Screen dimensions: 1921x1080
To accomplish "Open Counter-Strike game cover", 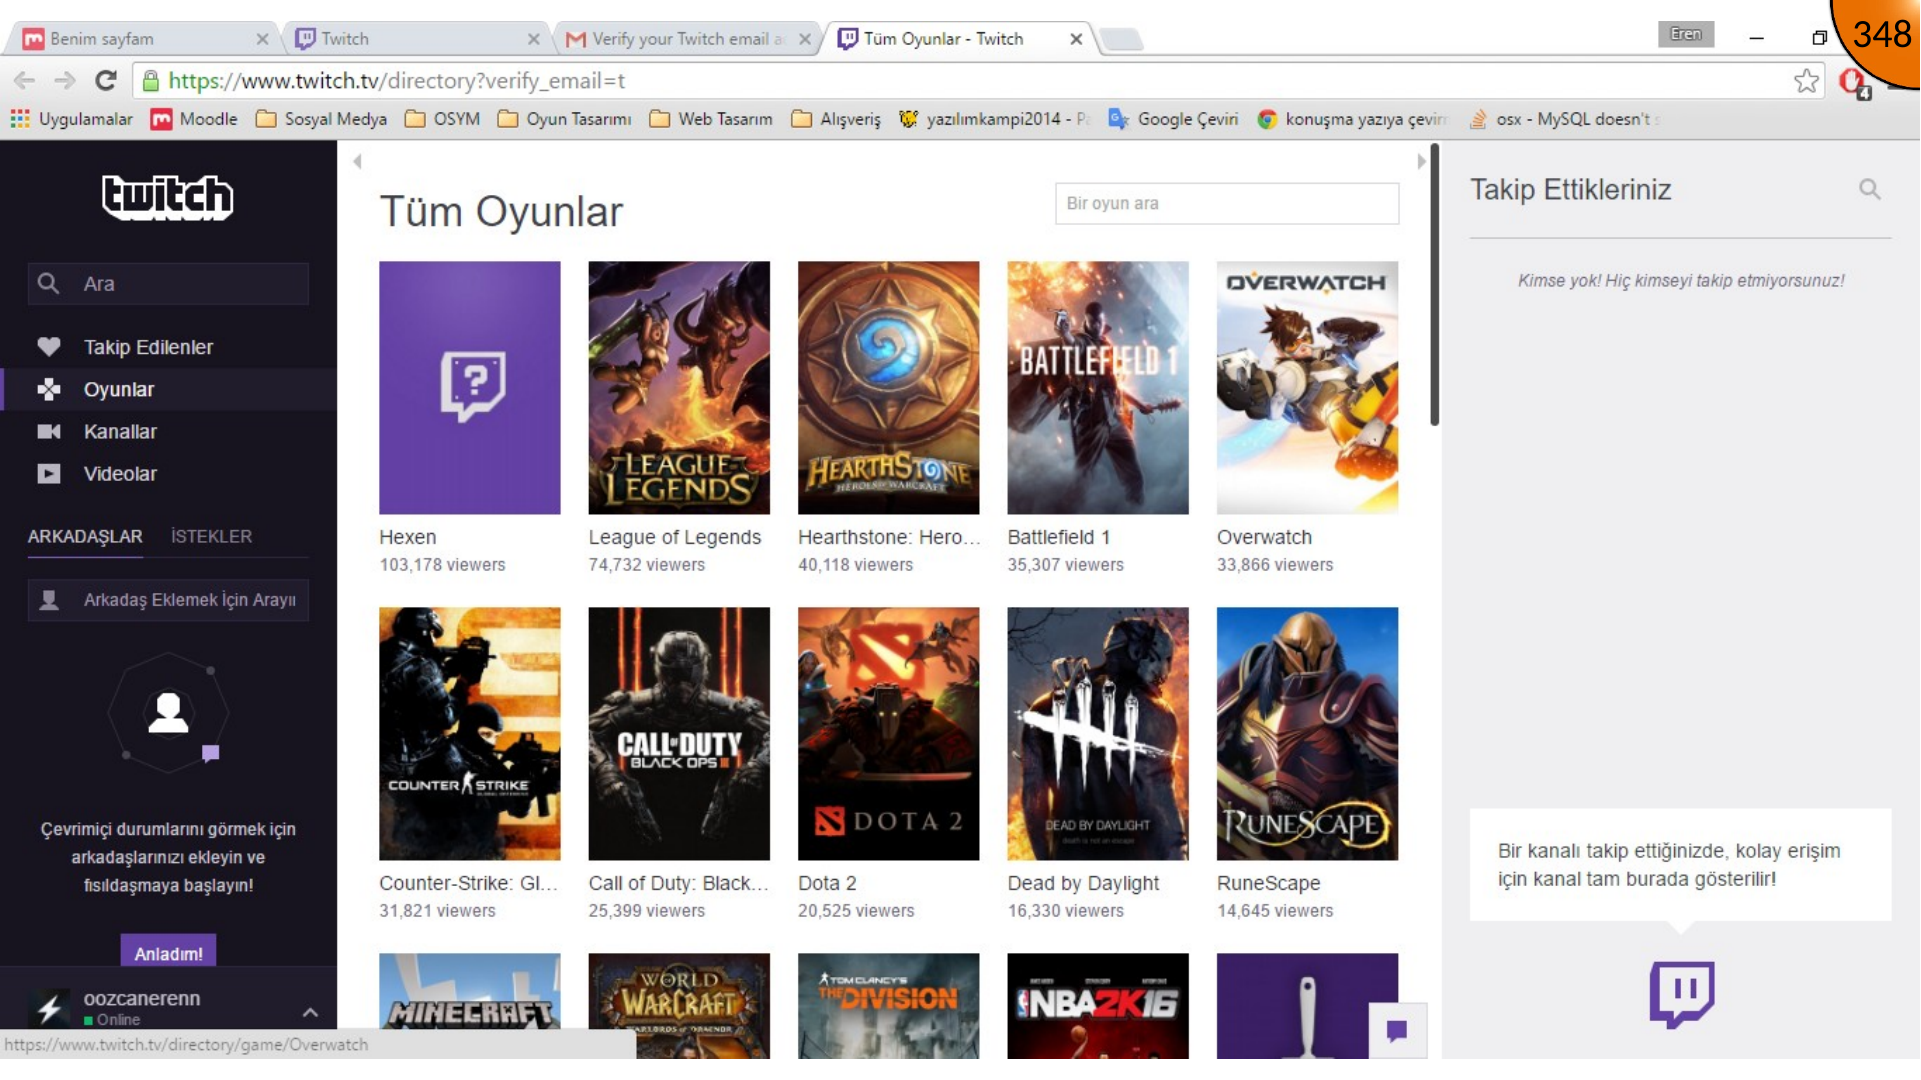I will (x=470, y=734).
